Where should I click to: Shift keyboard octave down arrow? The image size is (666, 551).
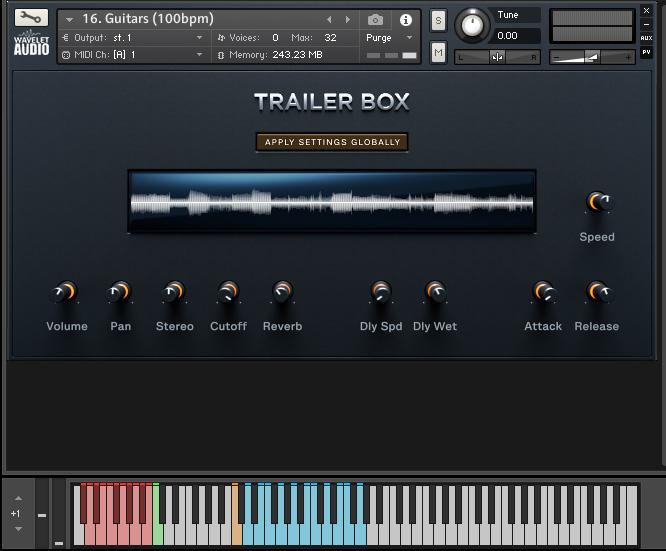[18, 529]
